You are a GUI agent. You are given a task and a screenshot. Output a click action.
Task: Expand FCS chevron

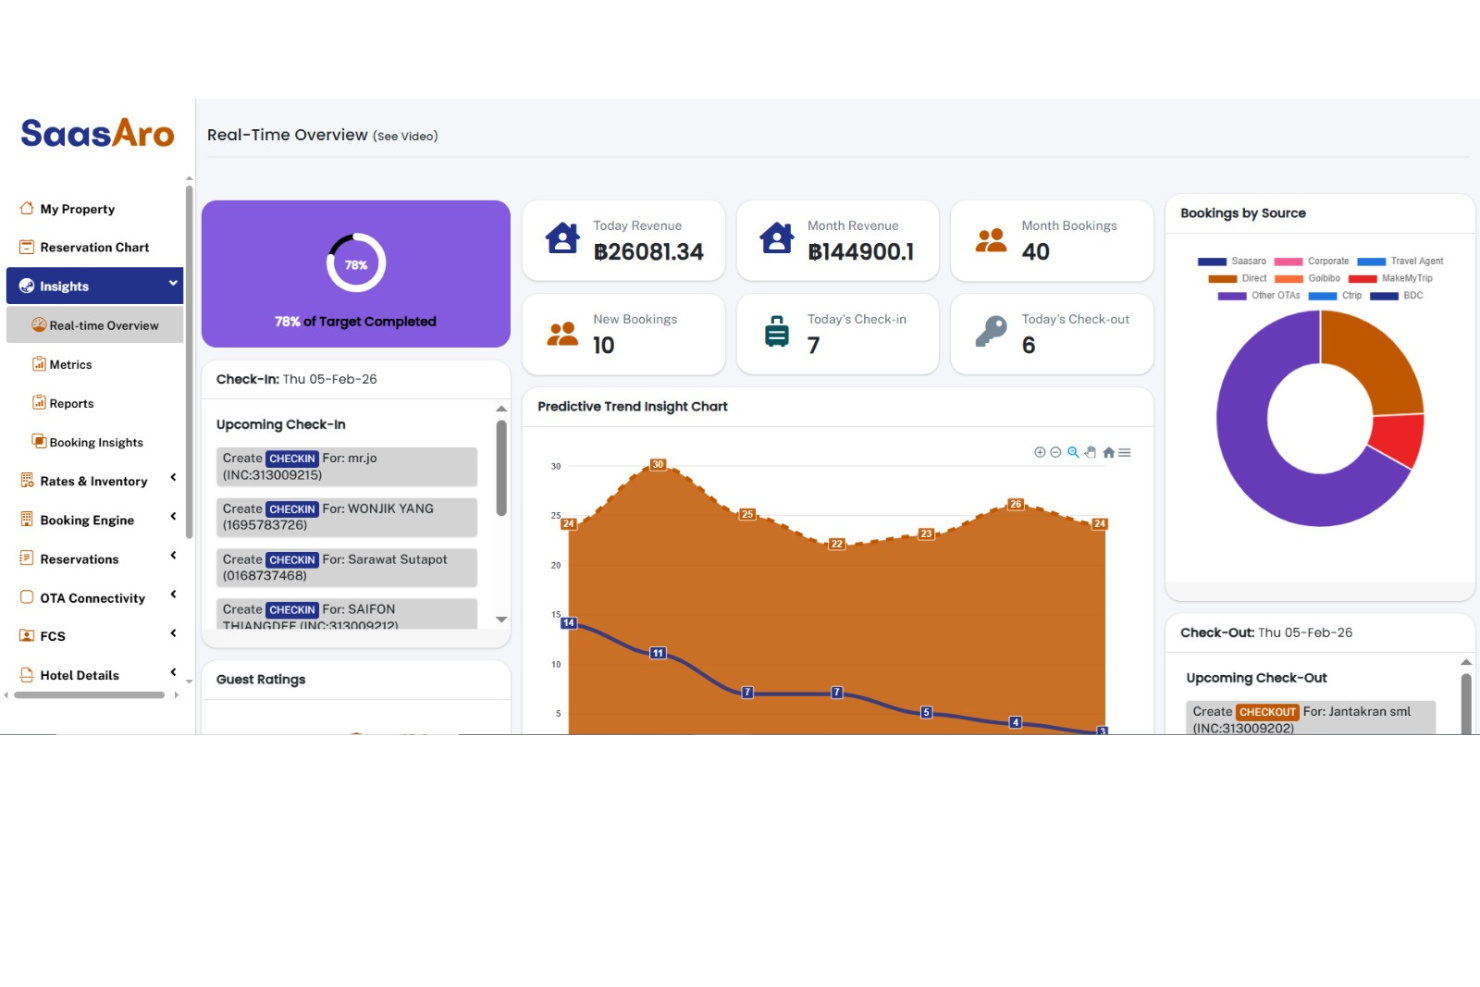coord(173,633)
